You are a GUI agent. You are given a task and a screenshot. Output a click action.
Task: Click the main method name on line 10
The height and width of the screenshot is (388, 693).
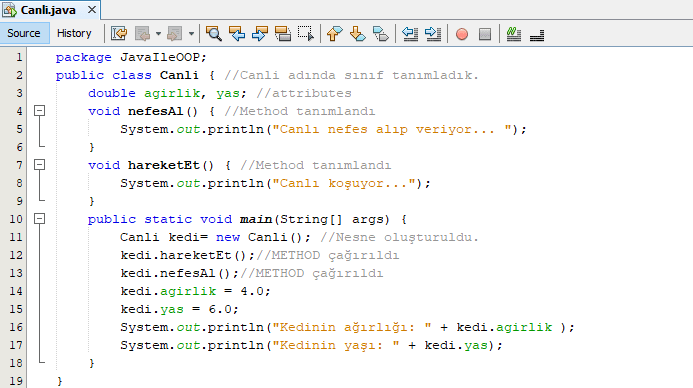pos(256,219)
